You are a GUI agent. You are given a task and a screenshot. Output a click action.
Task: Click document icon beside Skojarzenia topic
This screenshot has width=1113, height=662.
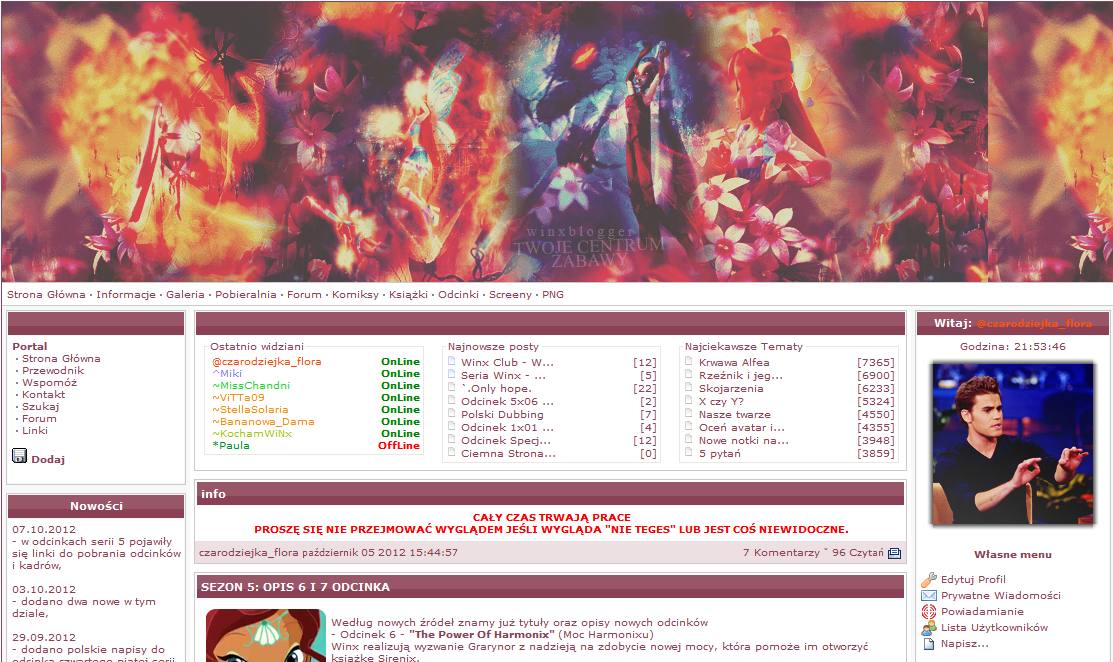(689, 387)
